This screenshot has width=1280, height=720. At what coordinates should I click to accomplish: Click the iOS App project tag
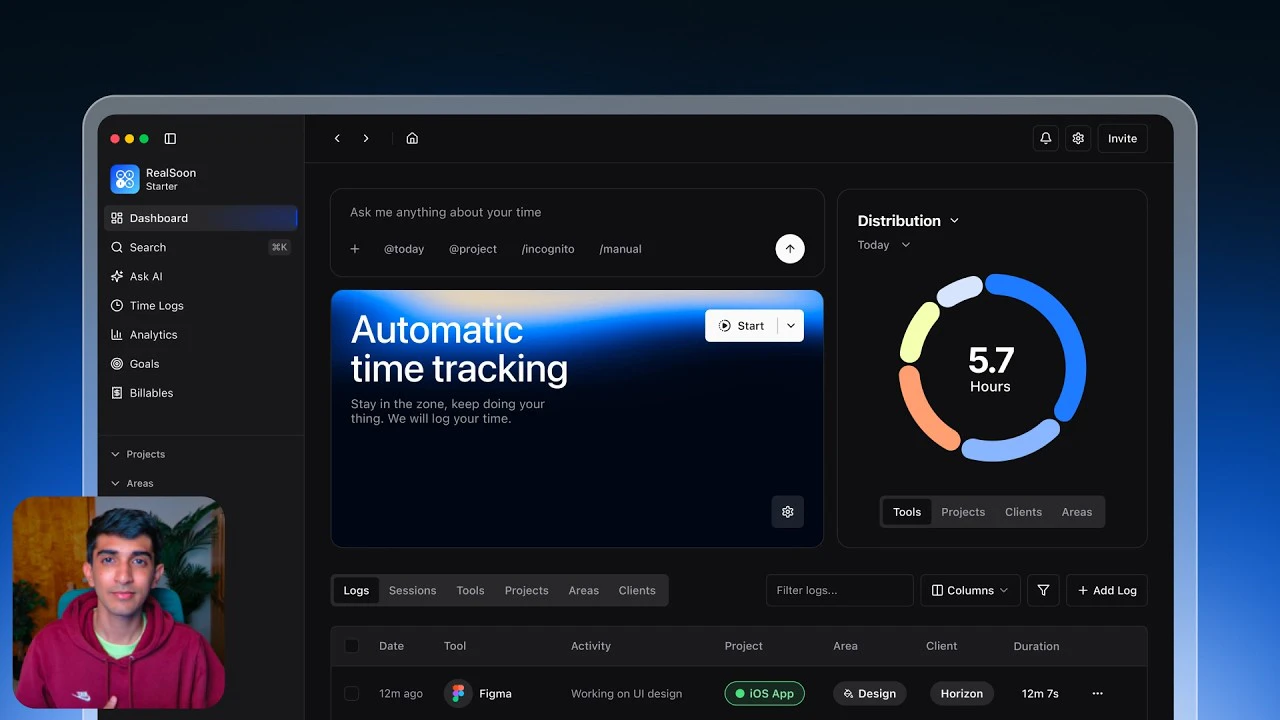tap(765, 693)
